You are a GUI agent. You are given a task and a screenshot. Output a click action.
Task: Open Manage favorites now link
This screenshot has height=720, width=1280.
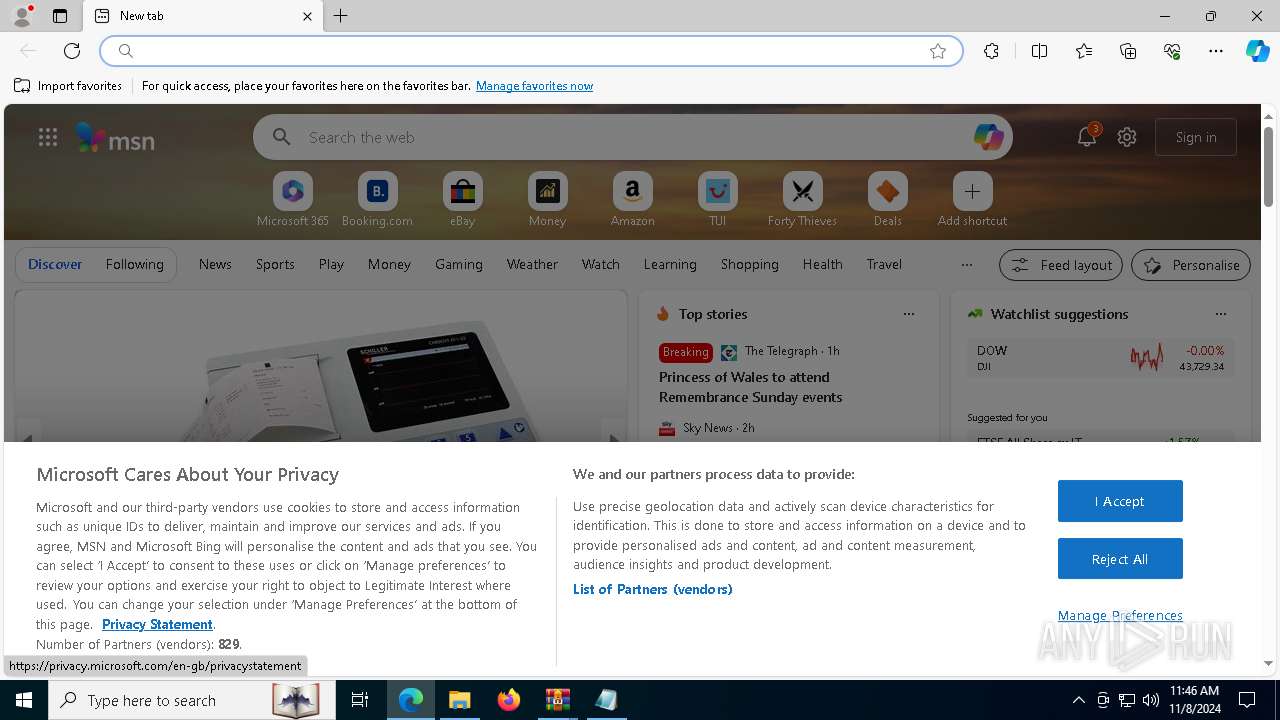[534, 86]
